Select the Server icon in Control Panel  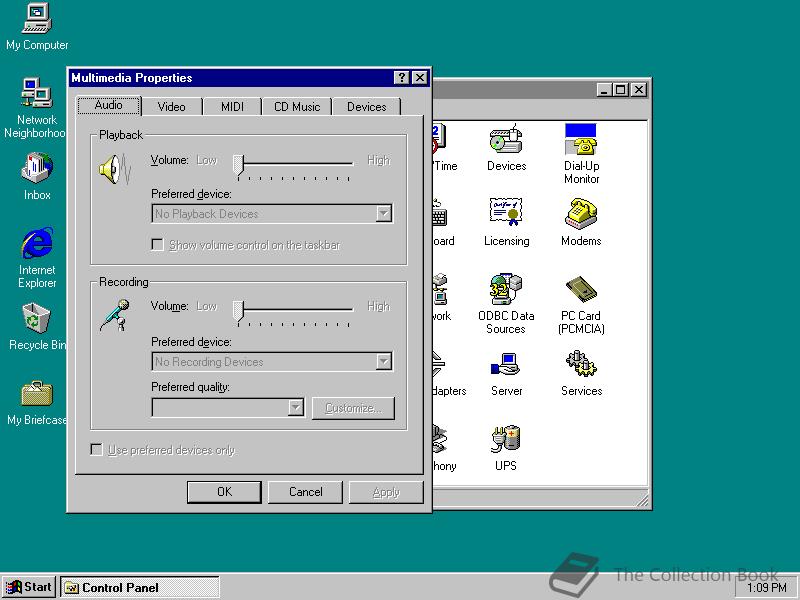tap(506, 373)
